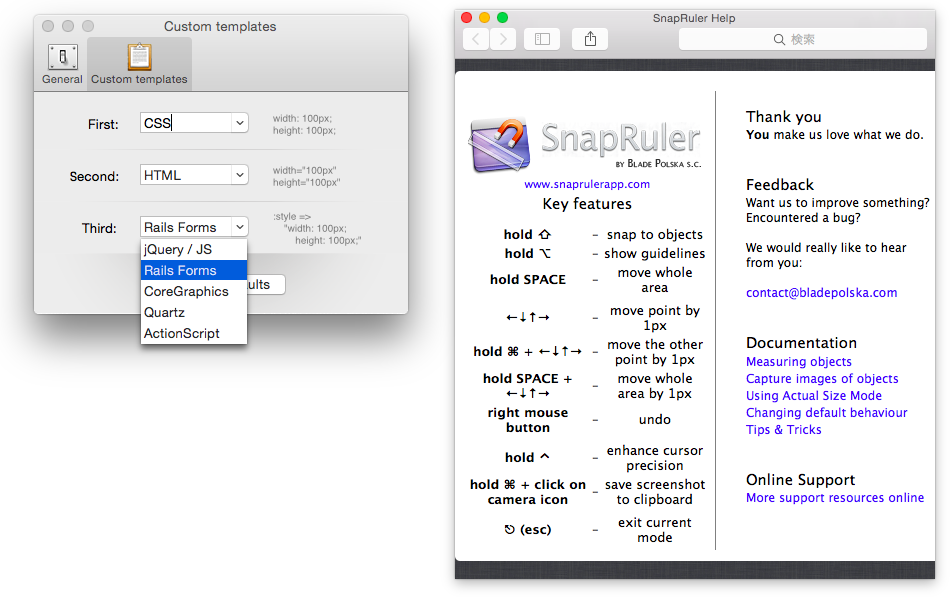Click the Online Support heading
Viewport: 950px width, 603px height.
[x=800, y=480]
